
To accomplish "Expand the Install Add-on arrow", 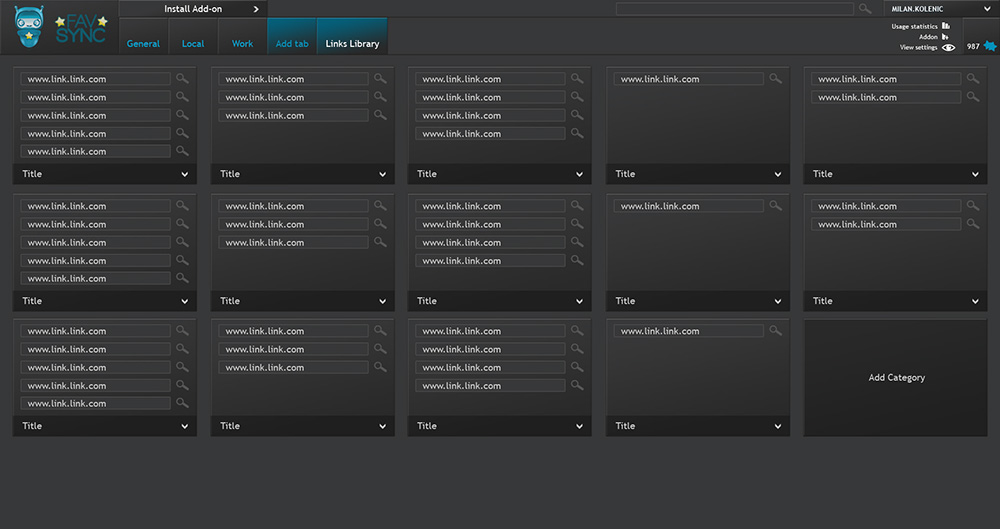I will click(x=256, y=9).
